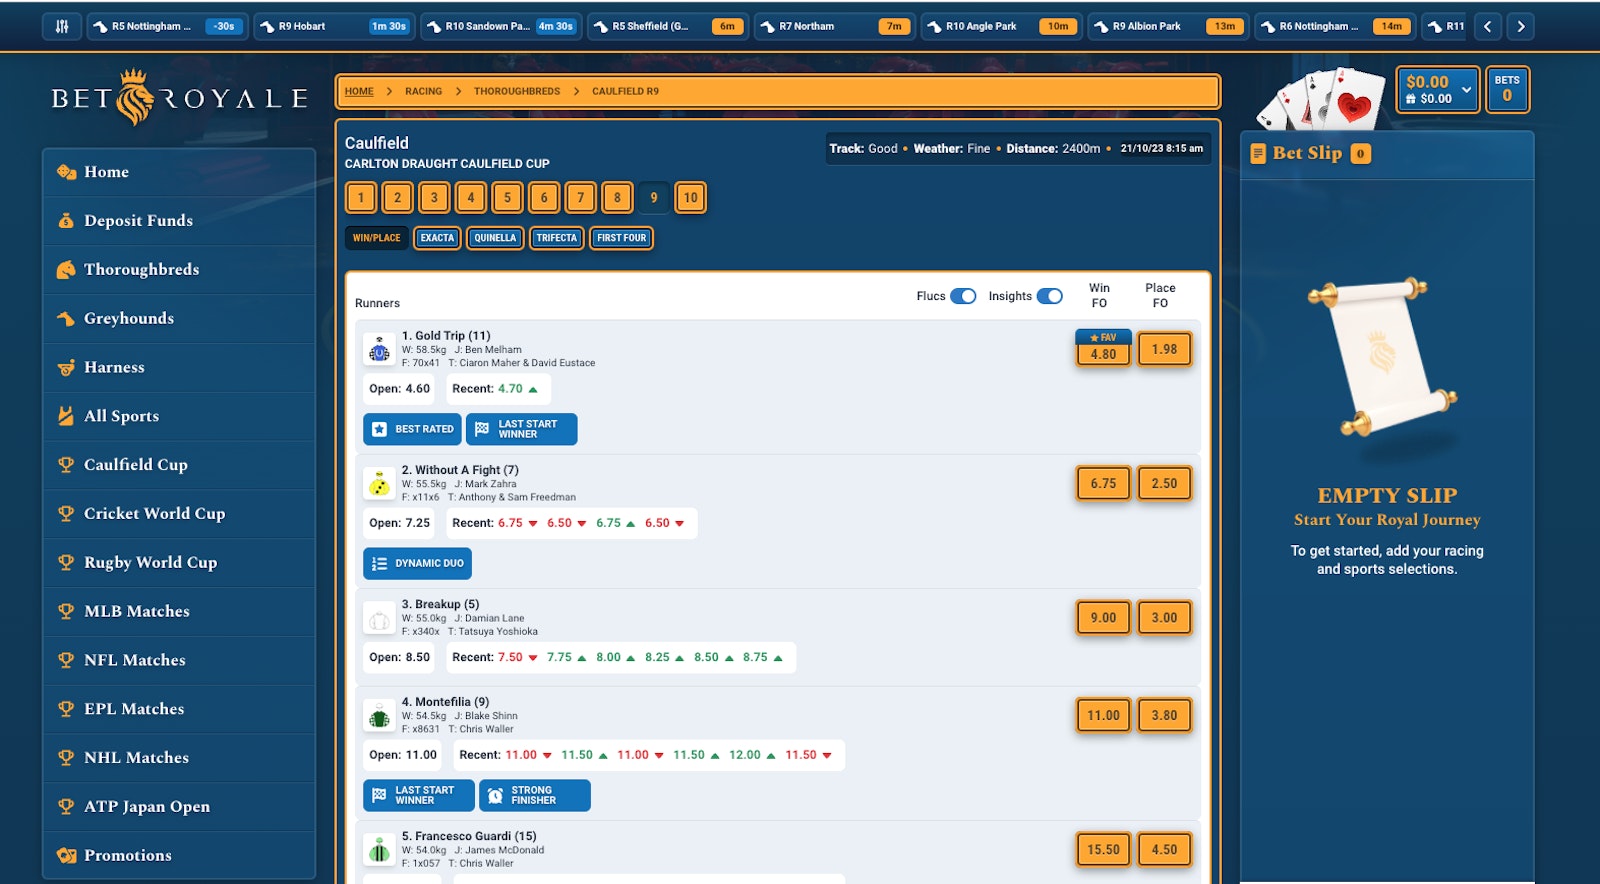Click the Greyhounds icon in sidebar
Screen dimensions: 1600x884
pos(66,319)
